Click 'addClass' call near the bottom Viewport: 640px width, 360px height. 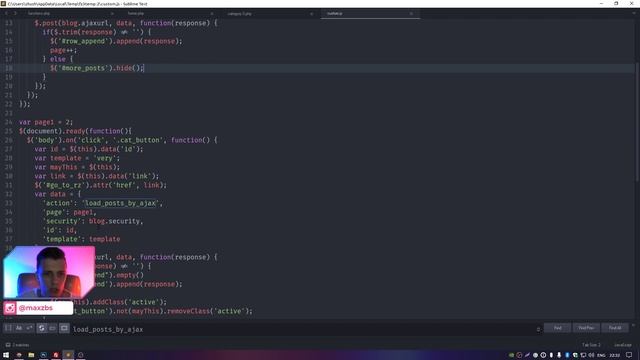point(108,302)
